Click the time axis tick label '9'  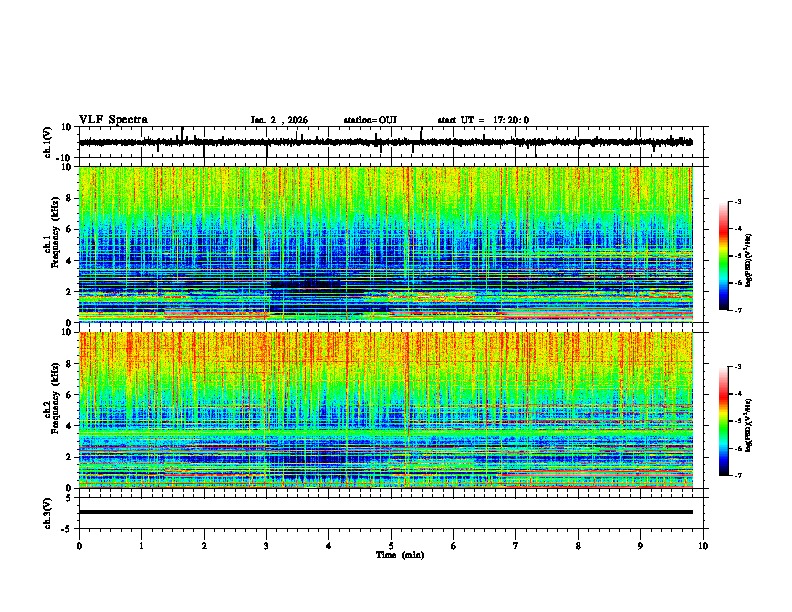(640, 546)
